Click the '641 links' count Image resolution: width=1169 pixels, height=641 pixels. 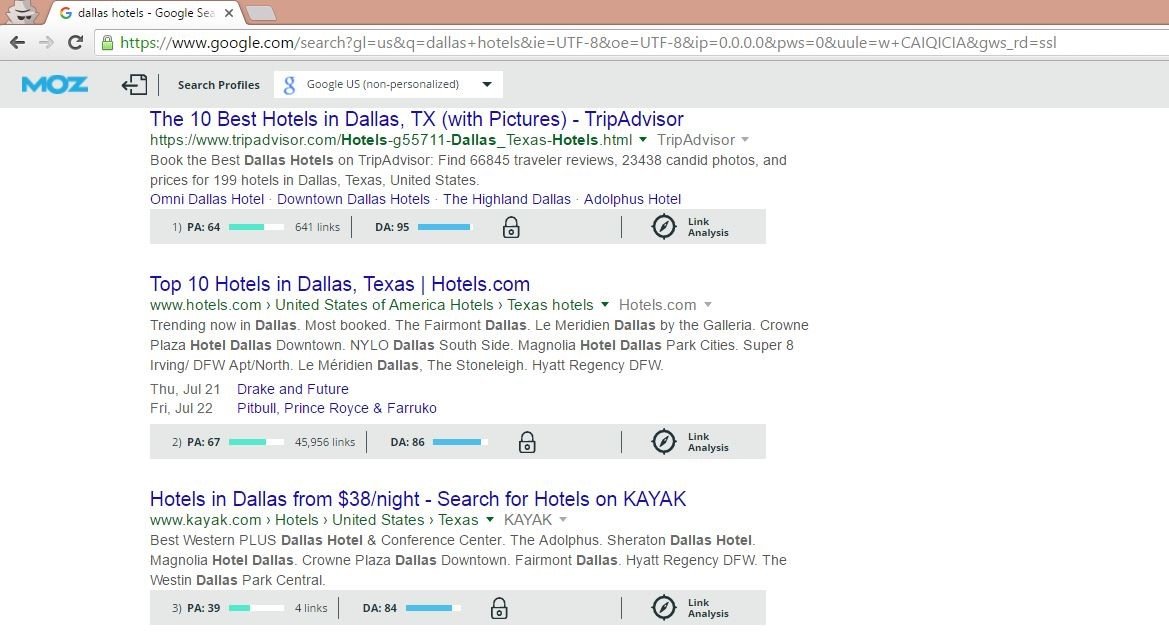tap(317, 227)
